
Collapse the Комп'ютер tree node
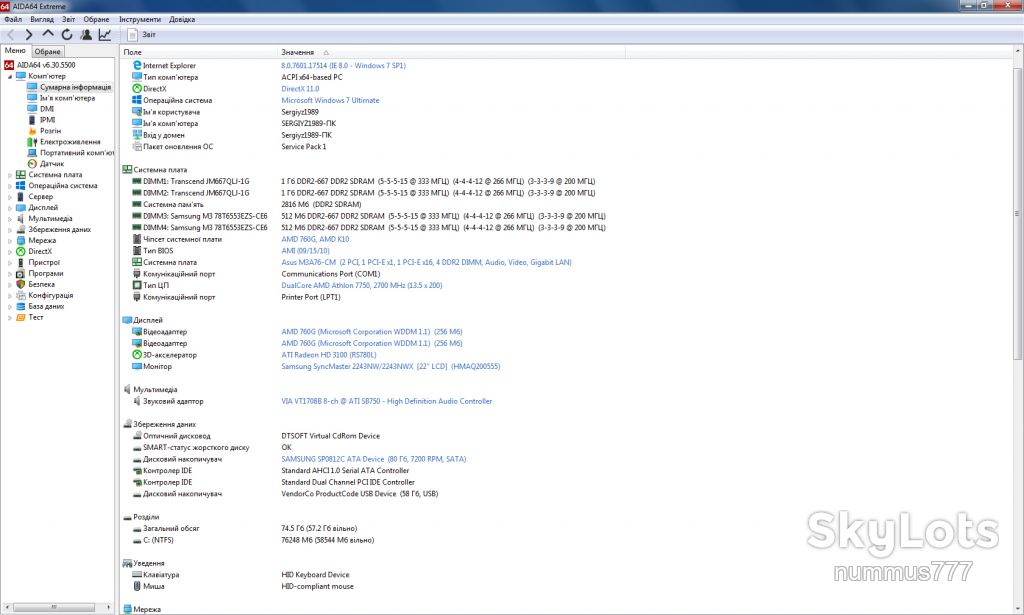pos(10,76)
